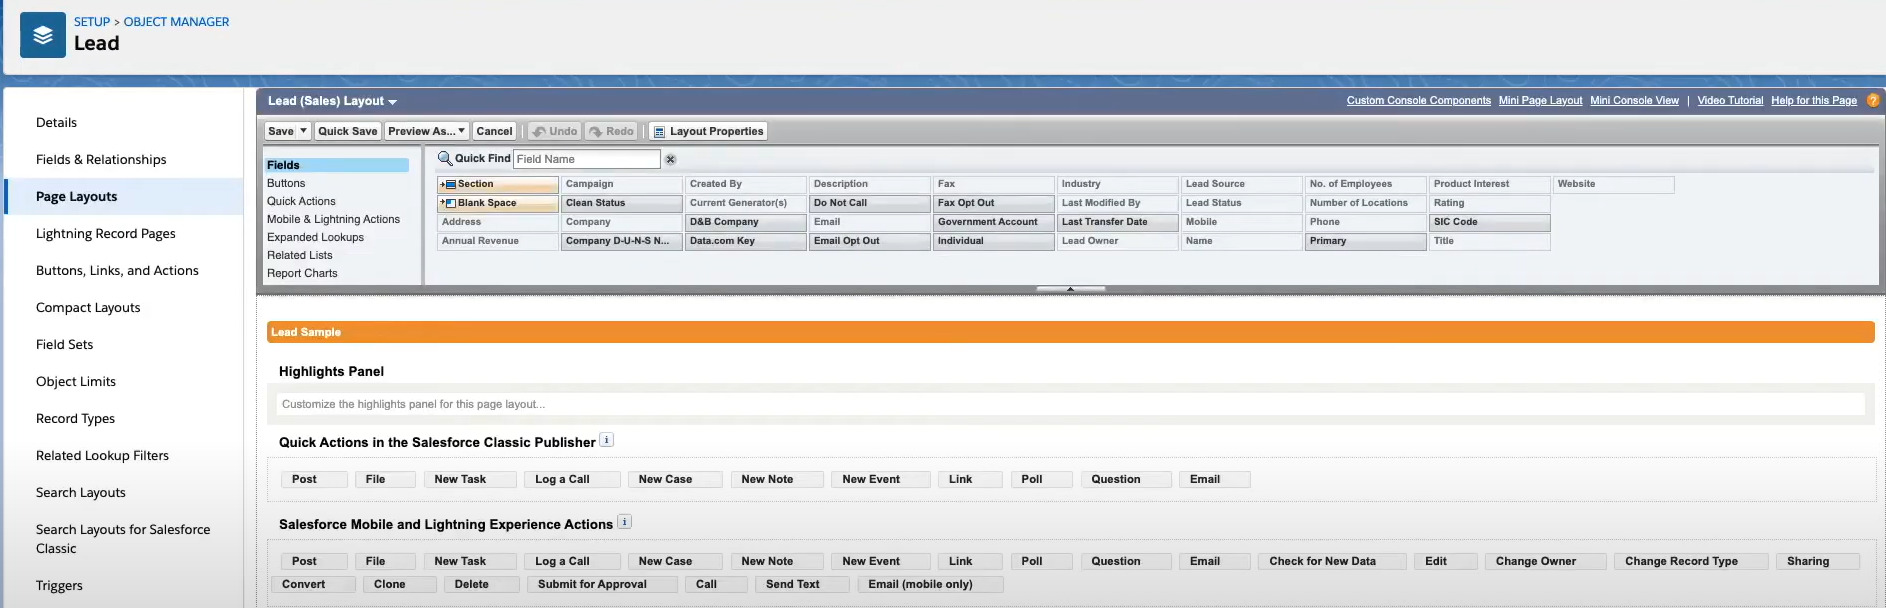
Task: Click the info icon beside Lightning Experience Actions
Action: pos(624,522)
